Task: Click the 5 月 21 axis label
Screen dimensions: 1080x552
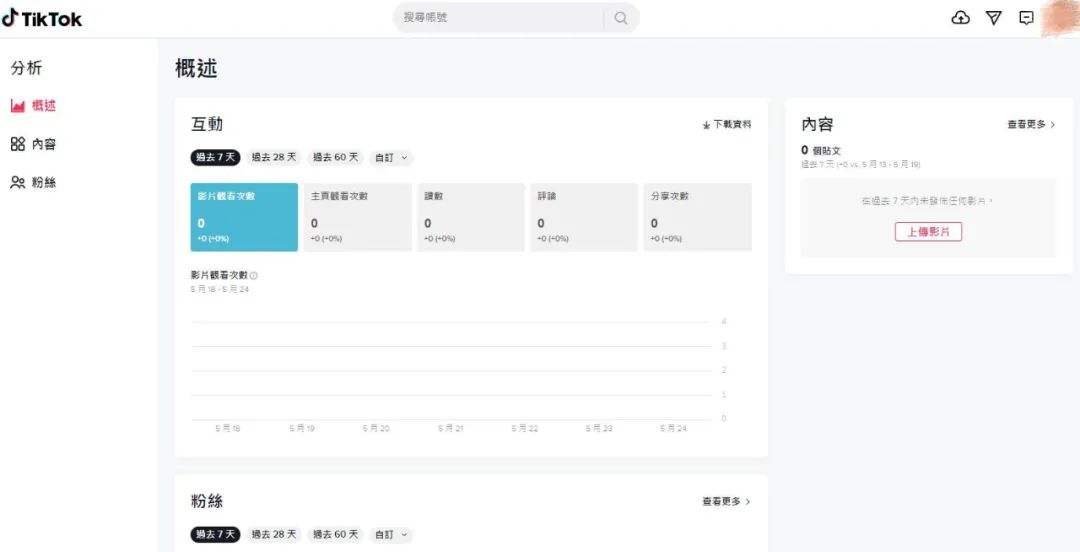Action: click(x=450, y=429)
